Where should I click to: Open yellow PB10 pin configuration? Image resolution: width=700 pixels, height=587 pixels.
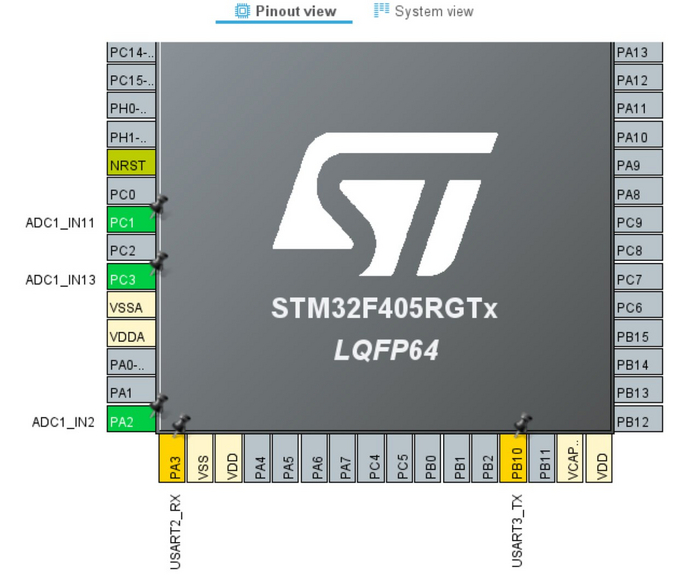pos(513,458)
